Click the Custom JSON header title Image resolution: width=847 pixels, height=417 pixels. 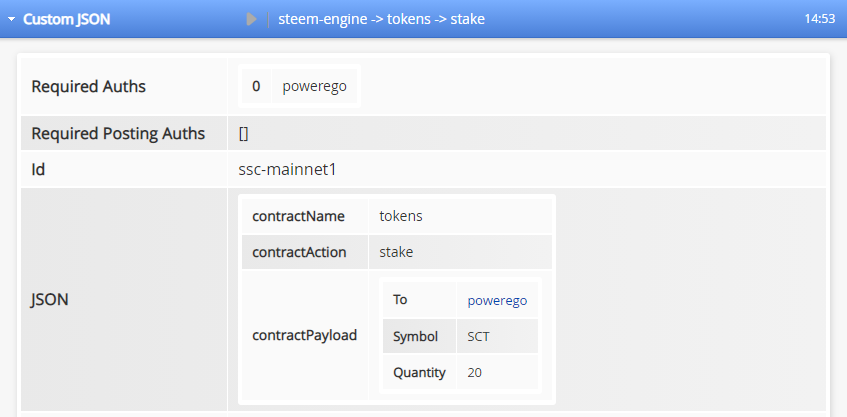pyautogui.click(x=66, y=19)
